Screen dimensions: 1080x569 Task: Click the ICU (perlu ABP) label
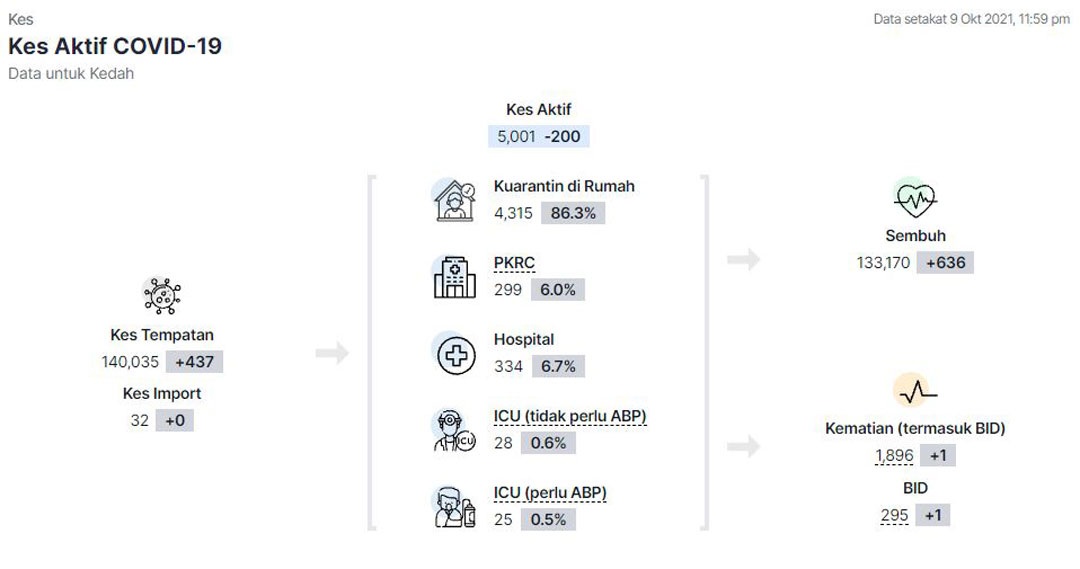[550, 493]
